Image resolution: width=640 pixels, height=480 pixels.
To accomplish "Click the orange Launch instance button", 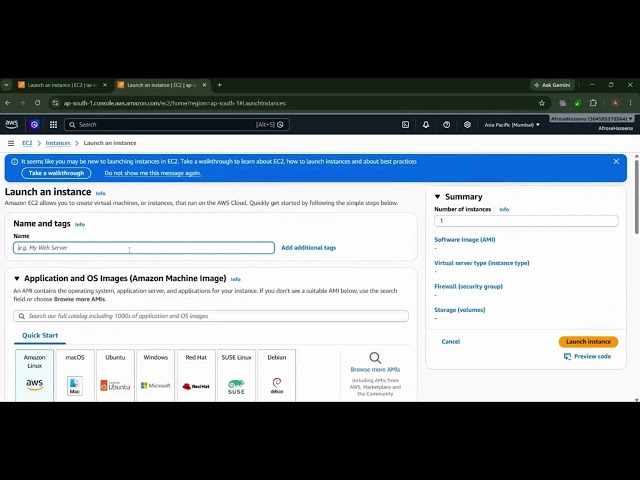I will (x=588, y=342).
